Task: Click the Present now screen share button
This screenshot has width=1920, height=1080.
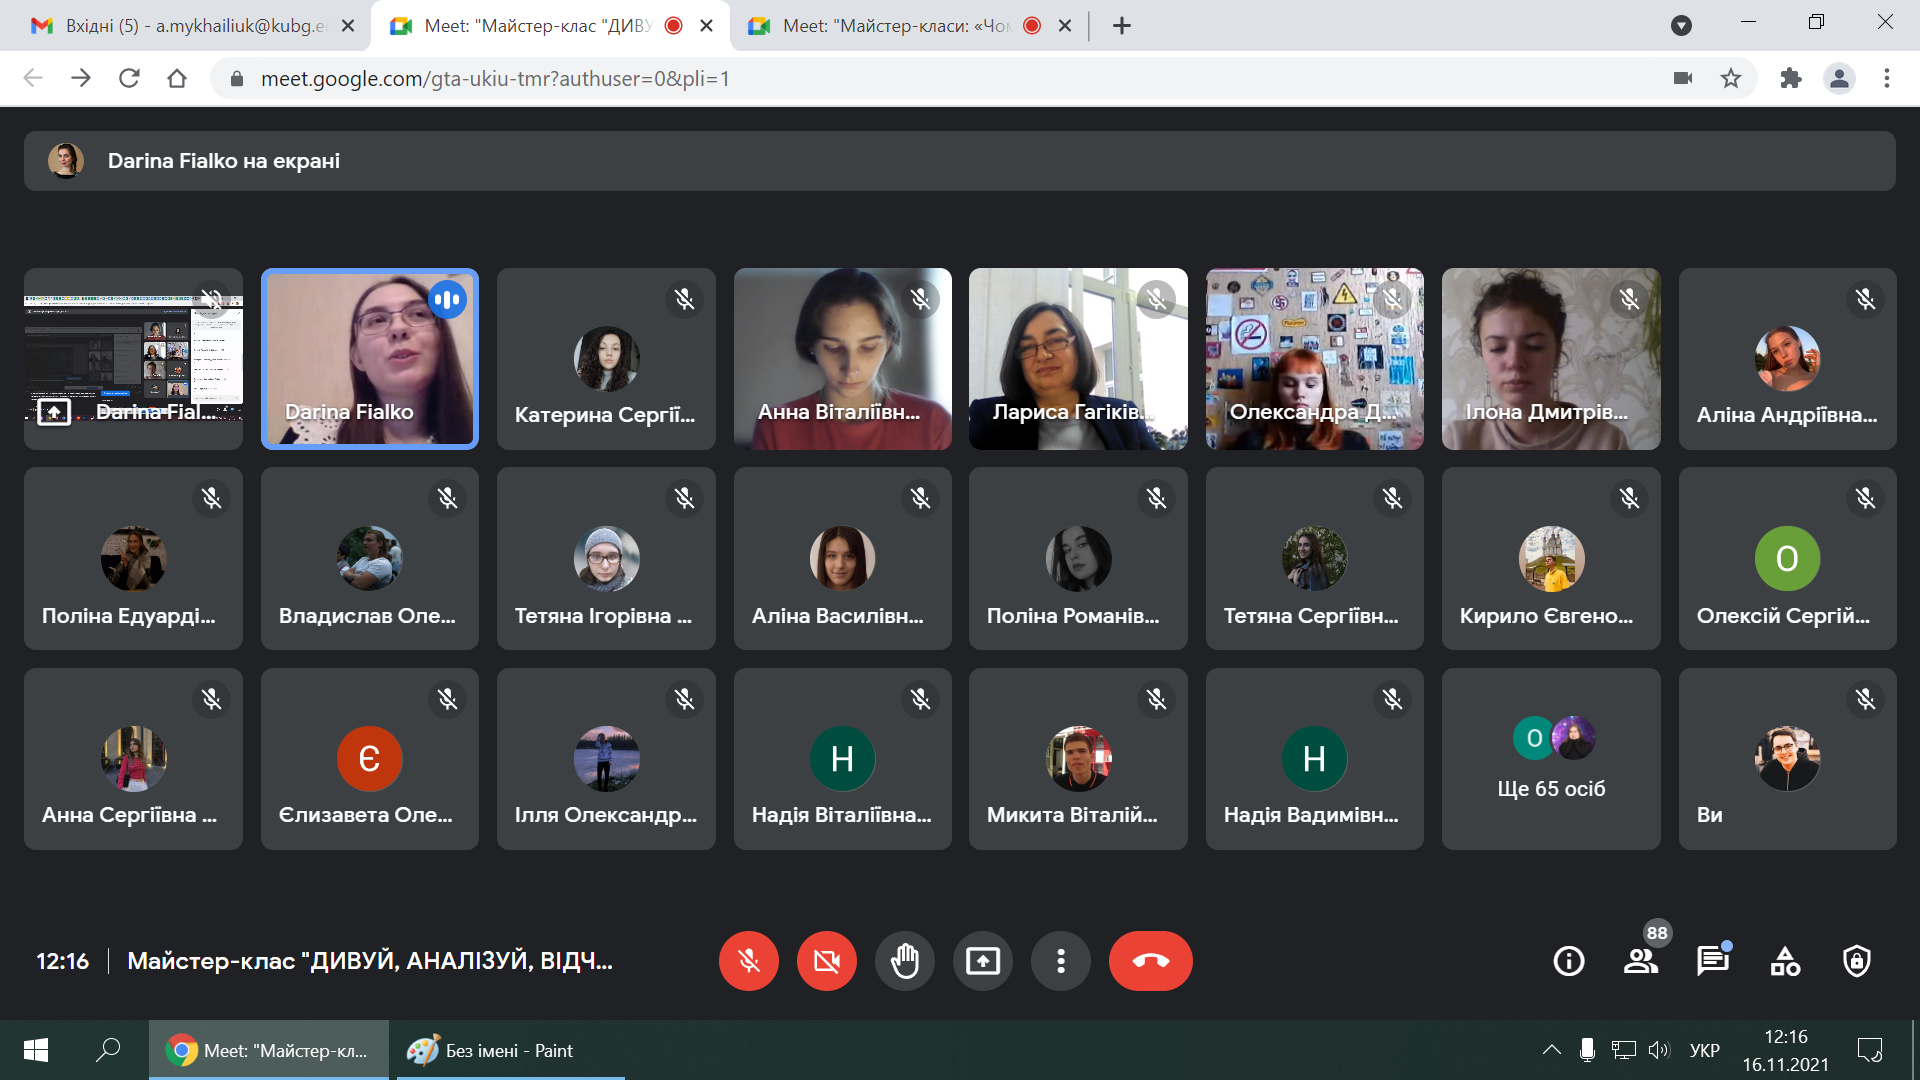Action: (x=982, y=961)
